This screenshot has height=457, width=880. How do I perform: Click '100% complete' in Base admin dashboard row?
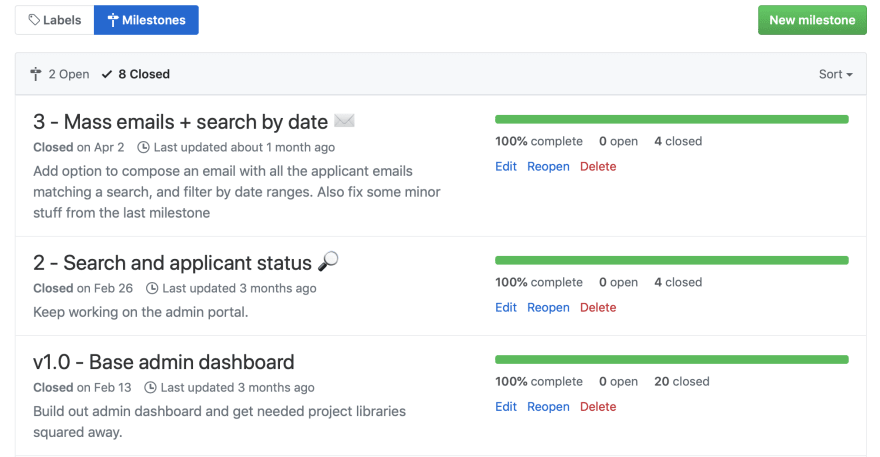tap(539, 381)
